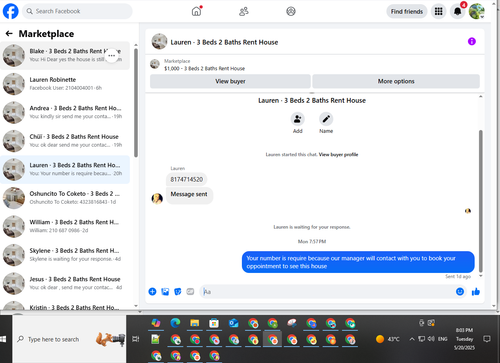The width and height of the screenshot is (500, 363).
Task: Choose the GIF icon in composer
Action: pos(190,292)
